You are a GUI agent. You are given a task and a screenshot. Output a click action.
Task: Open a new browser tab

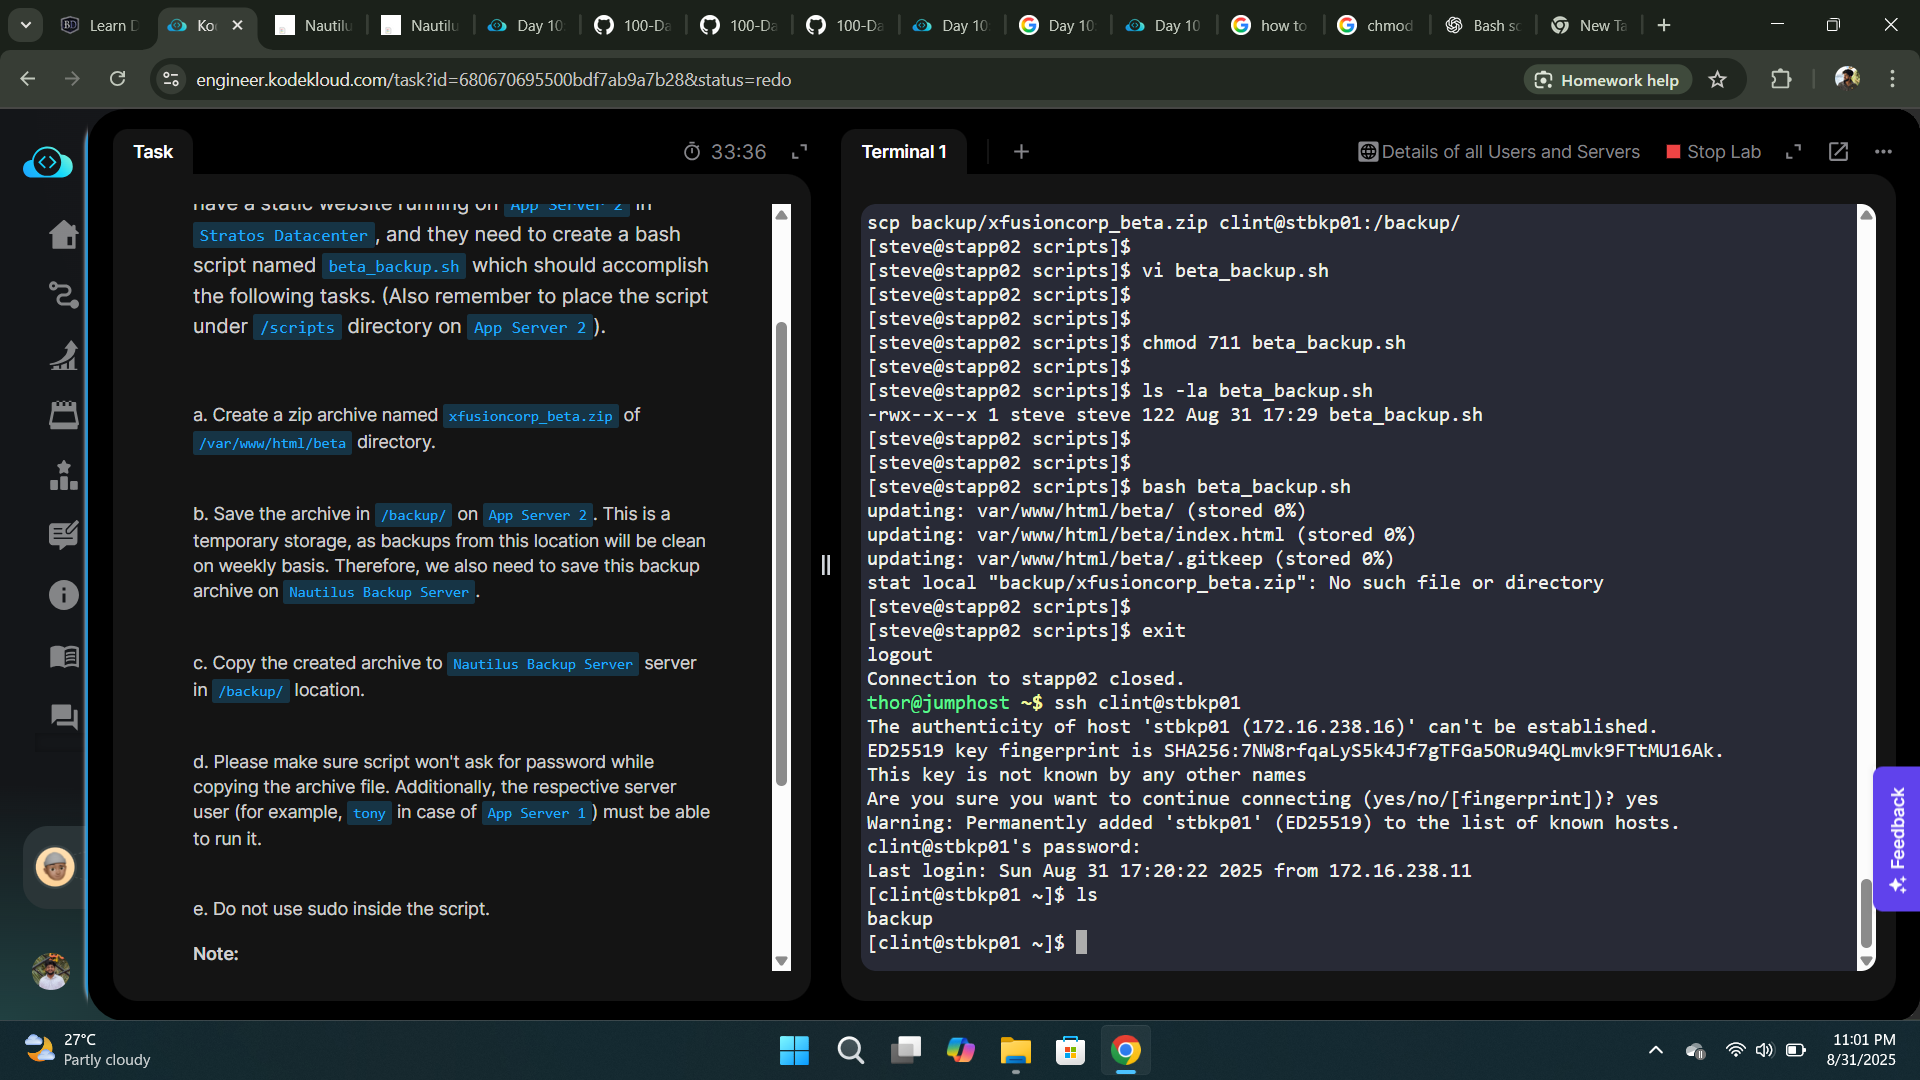[1664, 25]
